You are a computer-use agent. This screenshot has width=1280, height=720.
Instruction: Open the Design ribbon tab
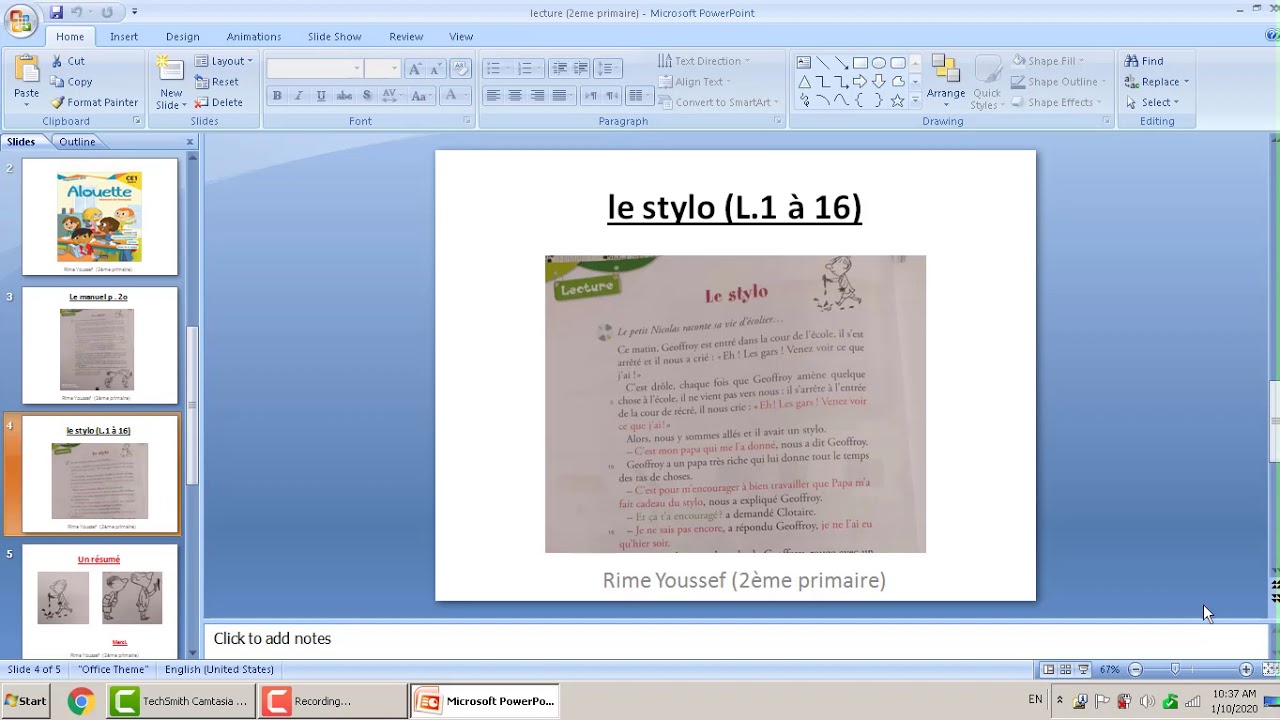coord(183,36)
